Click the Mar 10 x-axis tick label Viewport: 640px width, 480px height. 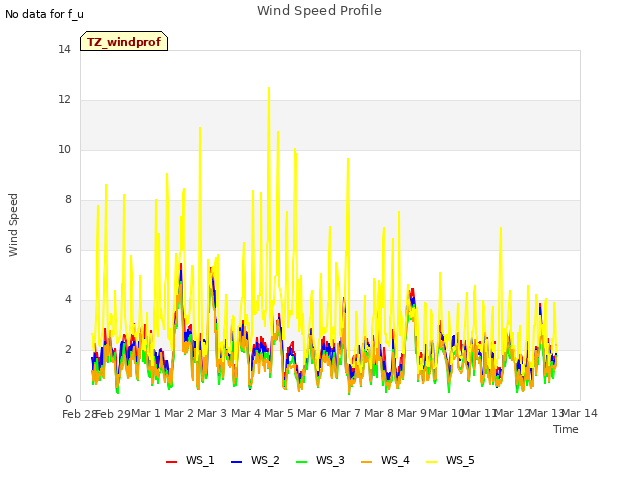coord(446,413)
